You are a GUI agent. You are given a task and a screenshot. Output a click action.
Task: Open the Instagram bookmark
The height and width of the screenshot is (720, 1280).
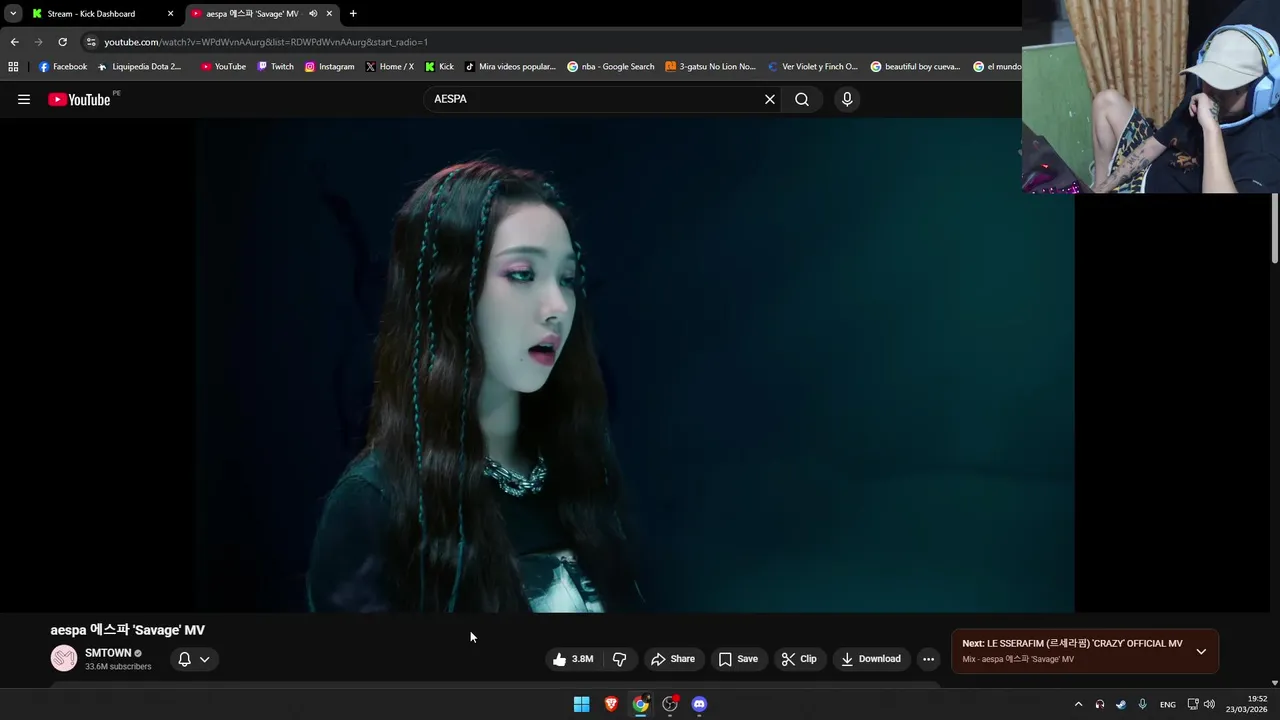pyautogui.click(x=329, y=67)
